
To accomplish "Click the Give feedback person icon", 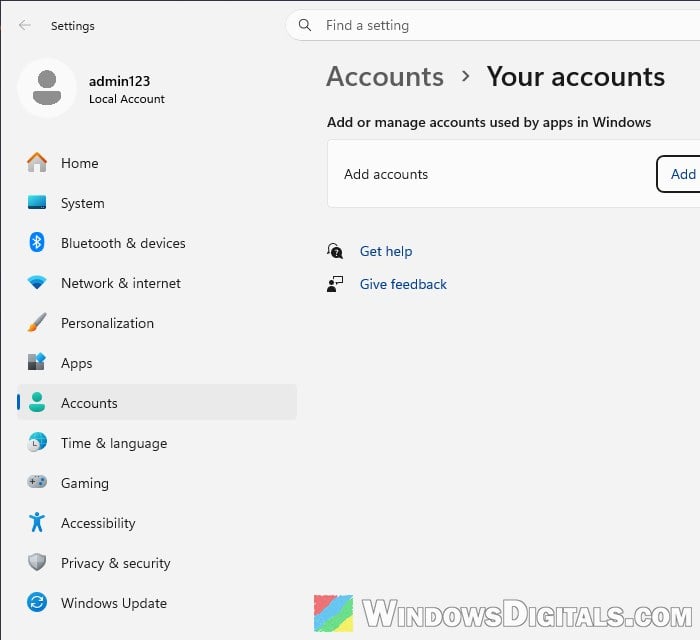I will tap(335, 284).
